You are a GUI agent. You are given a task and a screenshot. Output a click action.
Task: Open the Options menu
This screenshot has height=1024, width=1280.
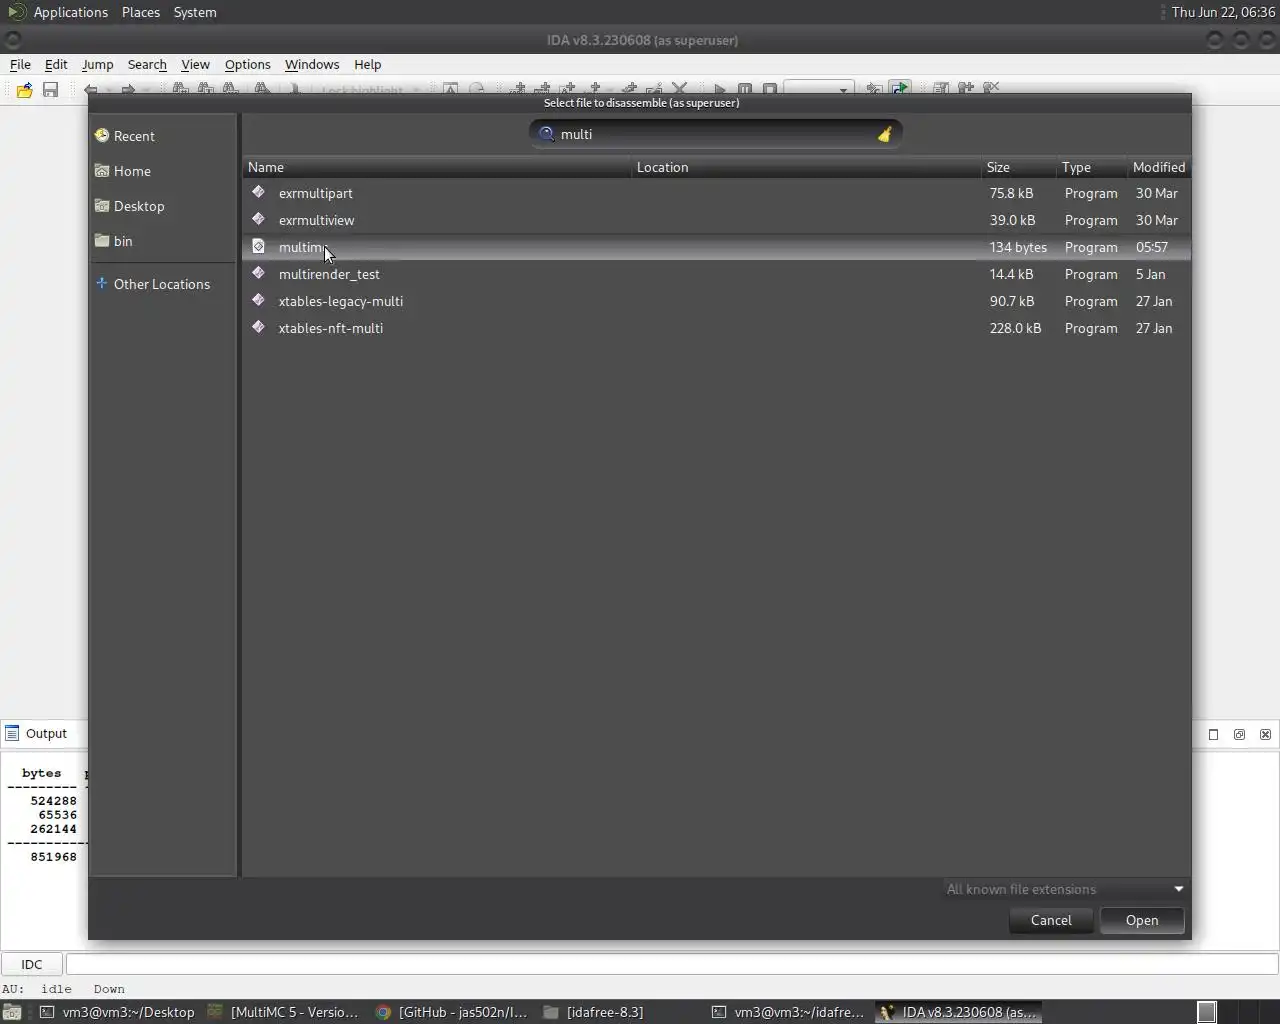[247, 64]
